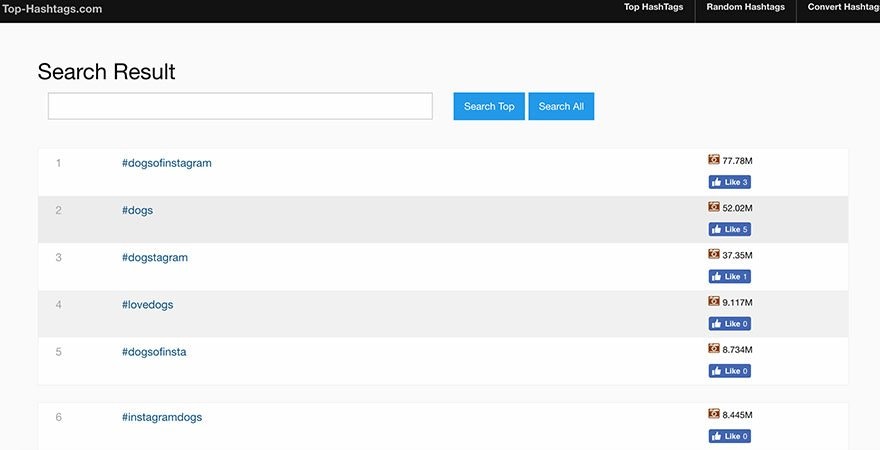Click Instagram icon beside 8.445M count
Viewport: 880px width, 450px height.
(714, 413)
